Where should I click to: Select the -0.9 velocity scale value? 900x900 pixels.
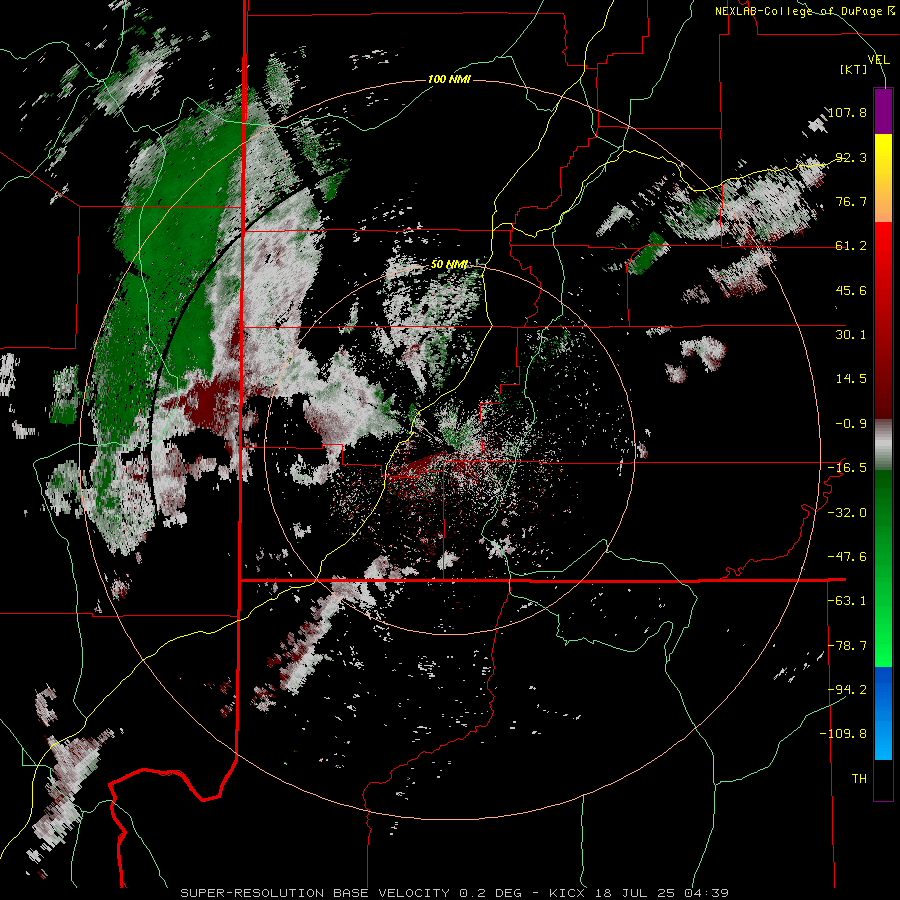tap(851, 424)
